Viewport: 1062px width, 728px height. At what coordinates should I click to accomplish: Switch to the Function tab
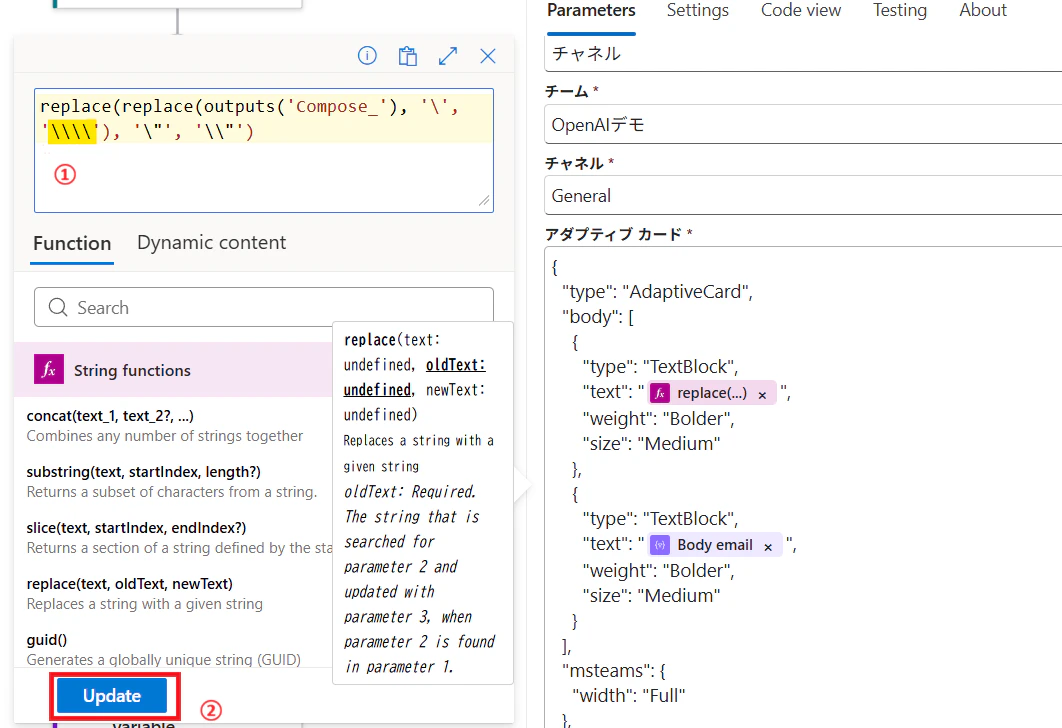[x=72, y=244]
